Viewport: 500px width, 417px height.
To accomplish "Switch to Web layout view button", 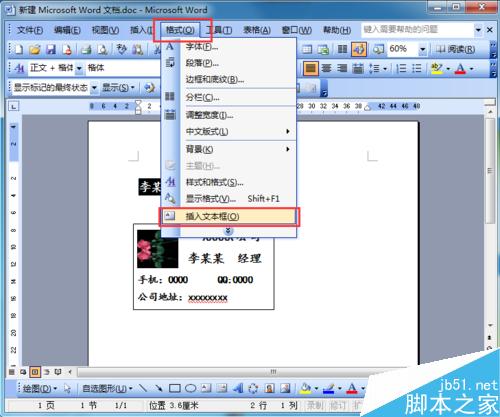I will pyautogui.click(x=23, y=372).
